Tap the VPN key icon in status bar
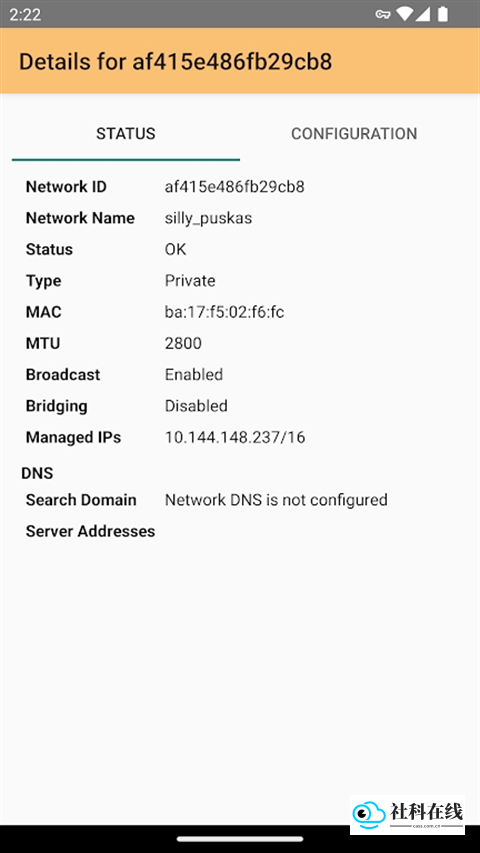 pos(383,14)
